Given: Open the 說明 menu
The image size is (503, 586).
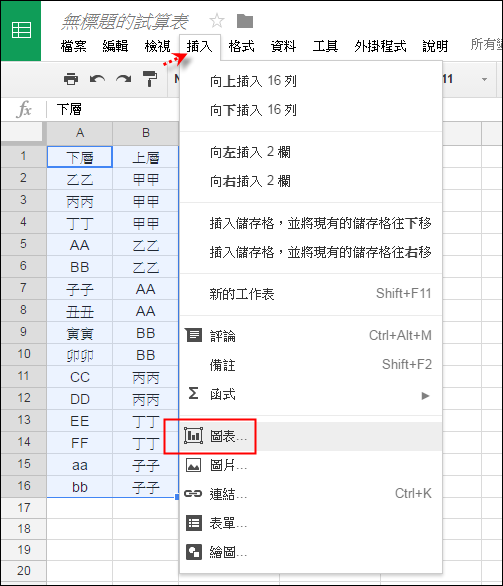Looking at the screenshot, I should coord(435,46).
